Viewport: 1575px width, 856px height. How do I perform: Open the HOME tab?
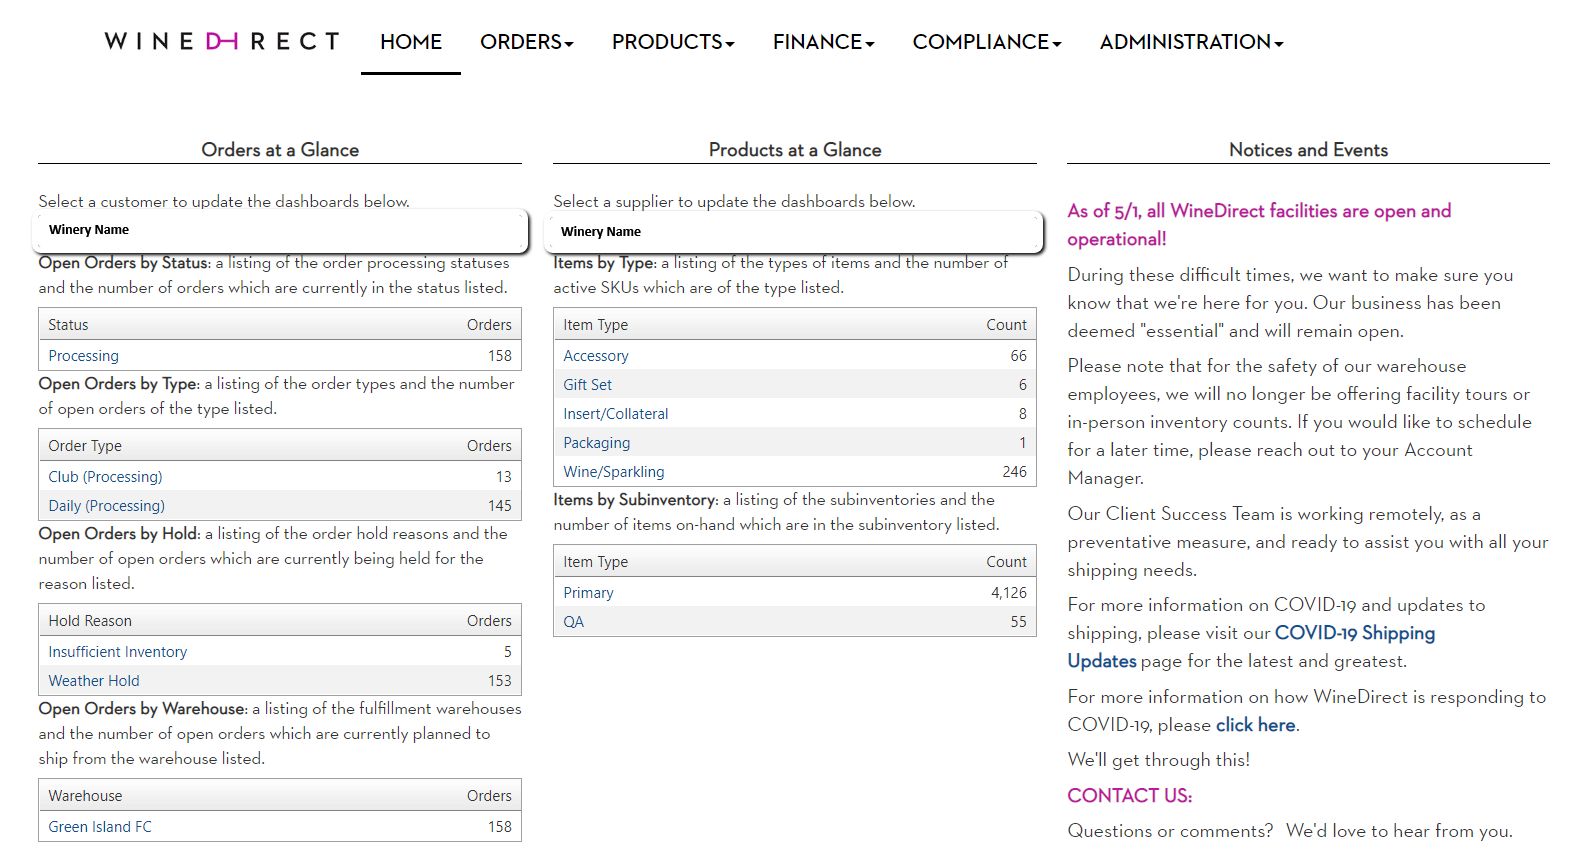pyautogui.click(x=411, y=42)
